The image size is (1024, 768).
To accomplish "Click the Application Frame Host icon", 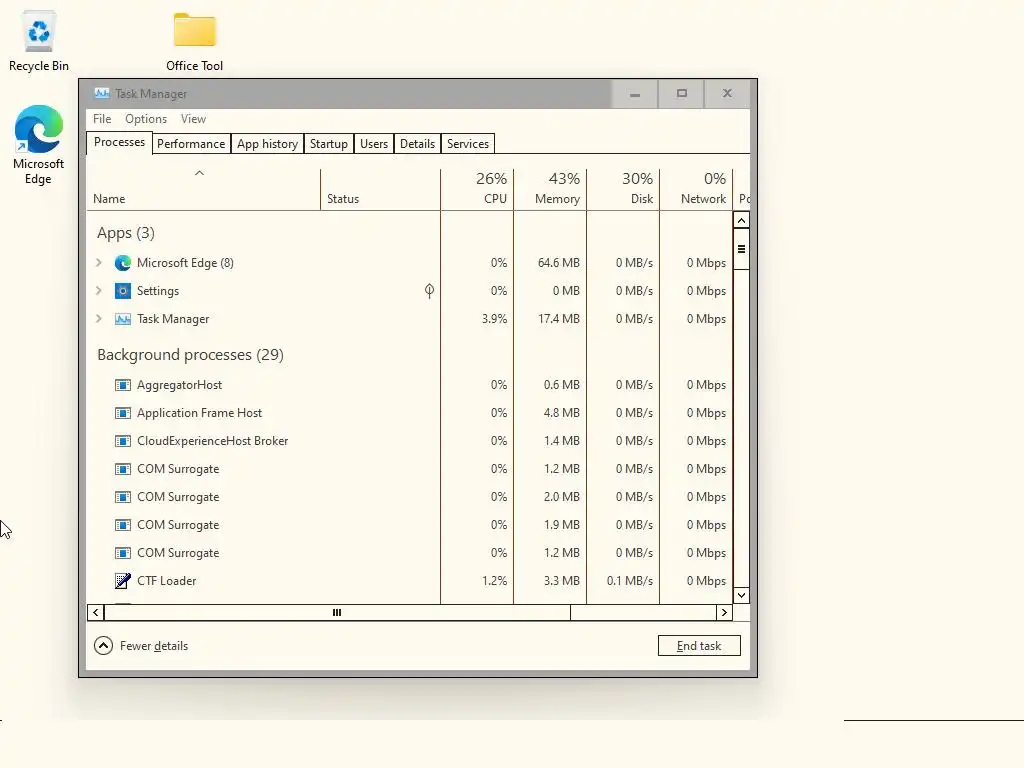I will (x=123, y=413).
